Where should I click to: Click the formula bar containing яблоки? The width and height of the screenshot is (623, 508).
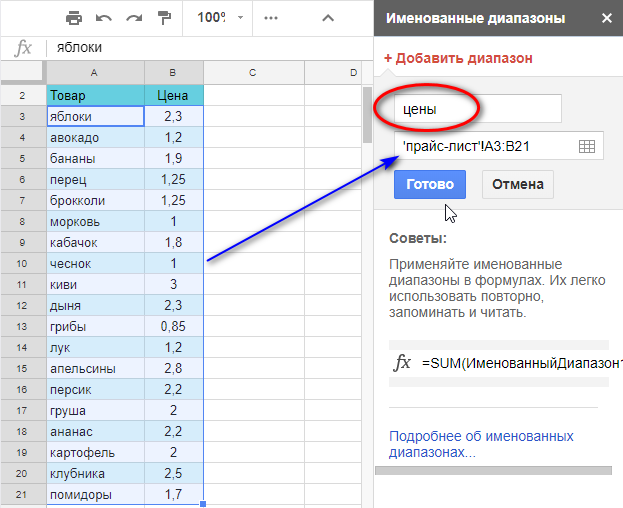click(x=211, y=48)
